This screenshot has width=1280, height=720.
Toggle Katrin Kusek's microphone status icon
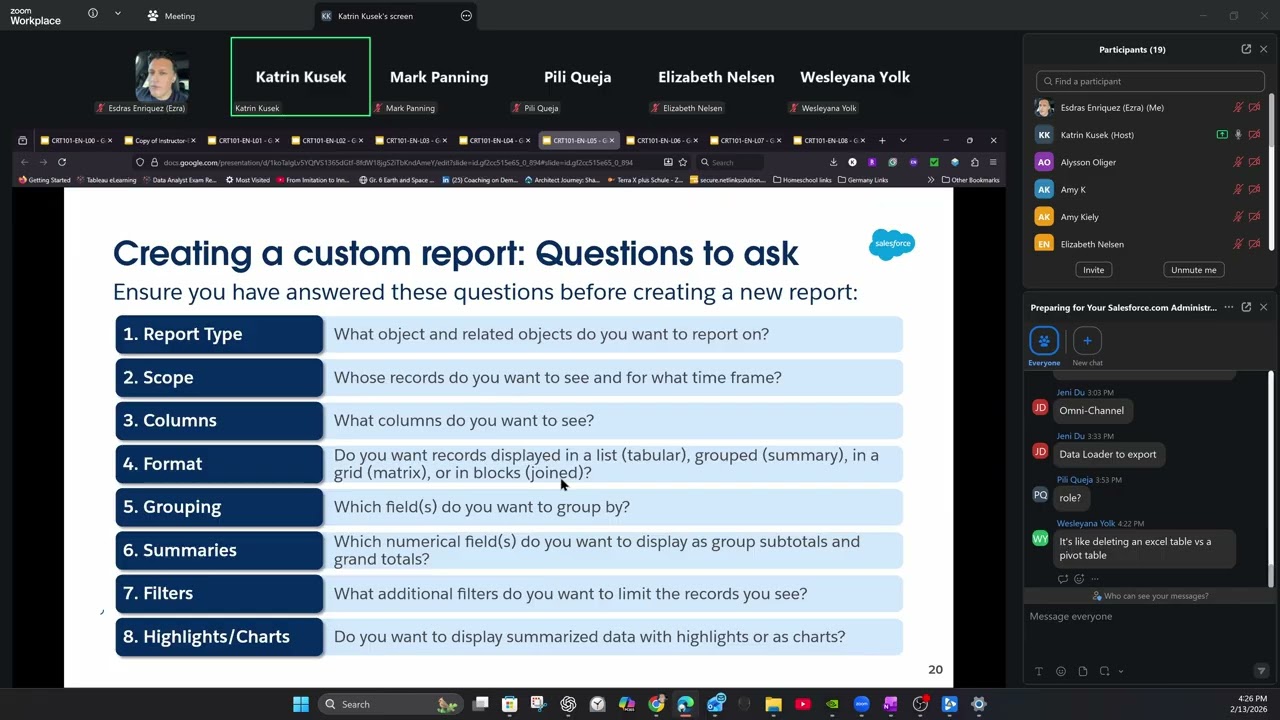click(1238, 134)
